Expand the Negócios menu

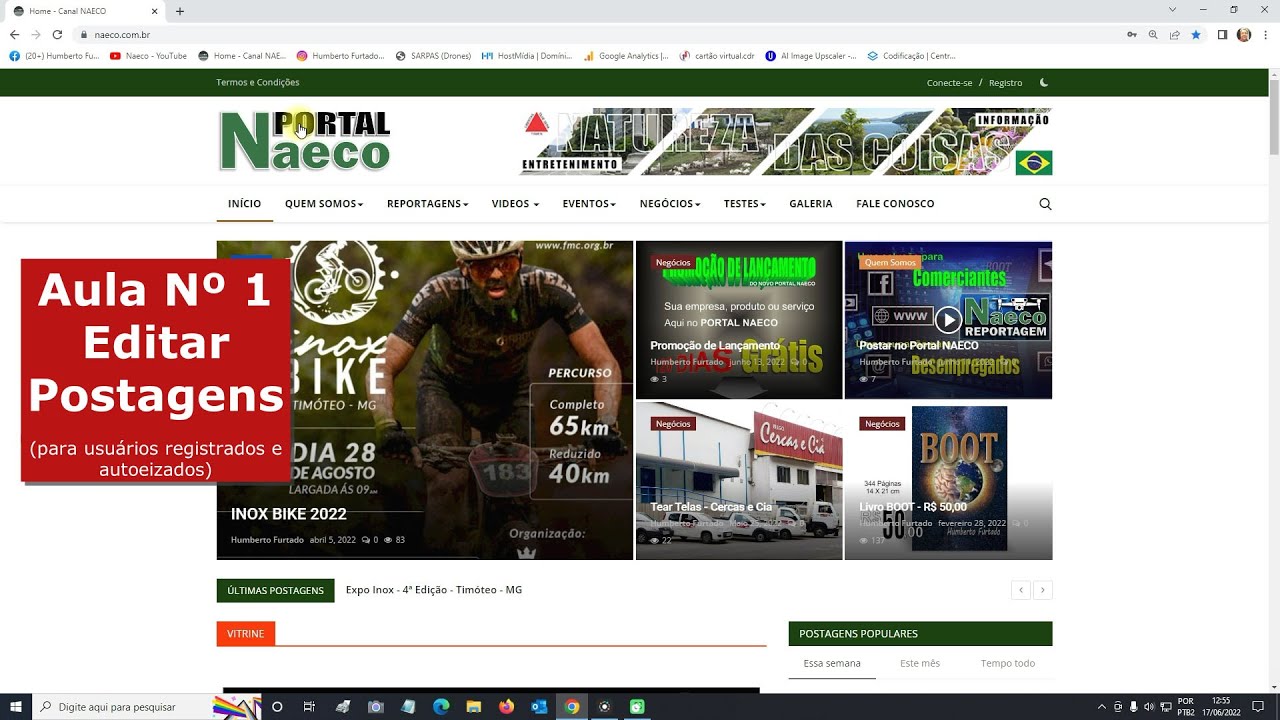point(670,204)
